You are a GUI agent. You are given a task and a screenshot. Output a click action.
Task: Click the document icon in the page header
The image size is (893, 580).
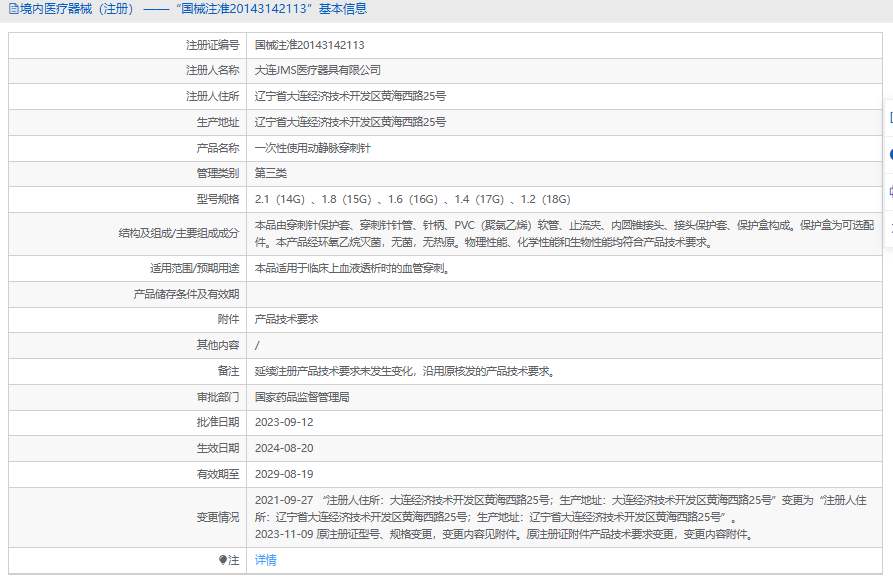14,9
